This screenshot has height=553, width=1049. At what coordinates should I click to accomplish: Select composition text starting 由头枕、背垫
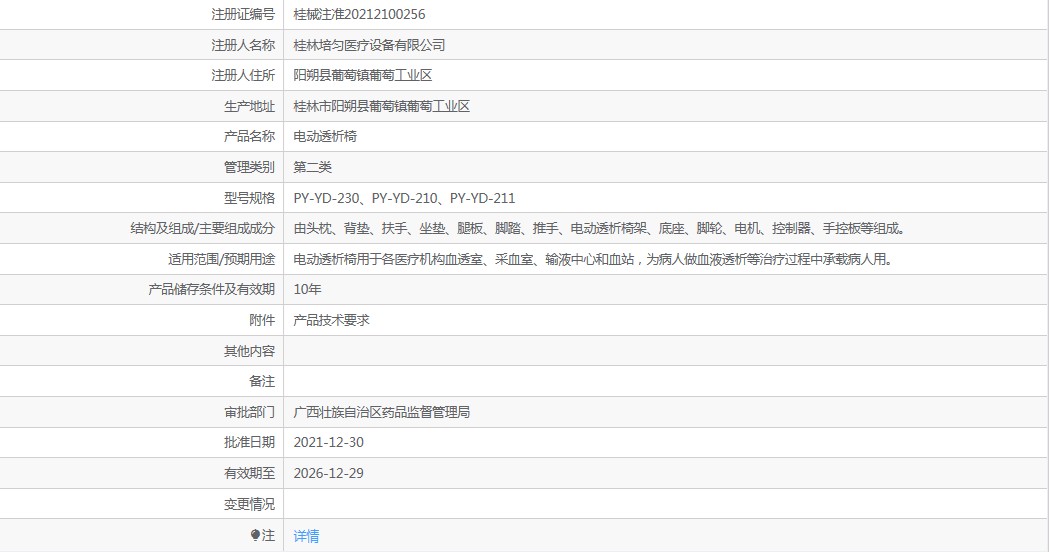pyautogui.click(x=600, y=229)
